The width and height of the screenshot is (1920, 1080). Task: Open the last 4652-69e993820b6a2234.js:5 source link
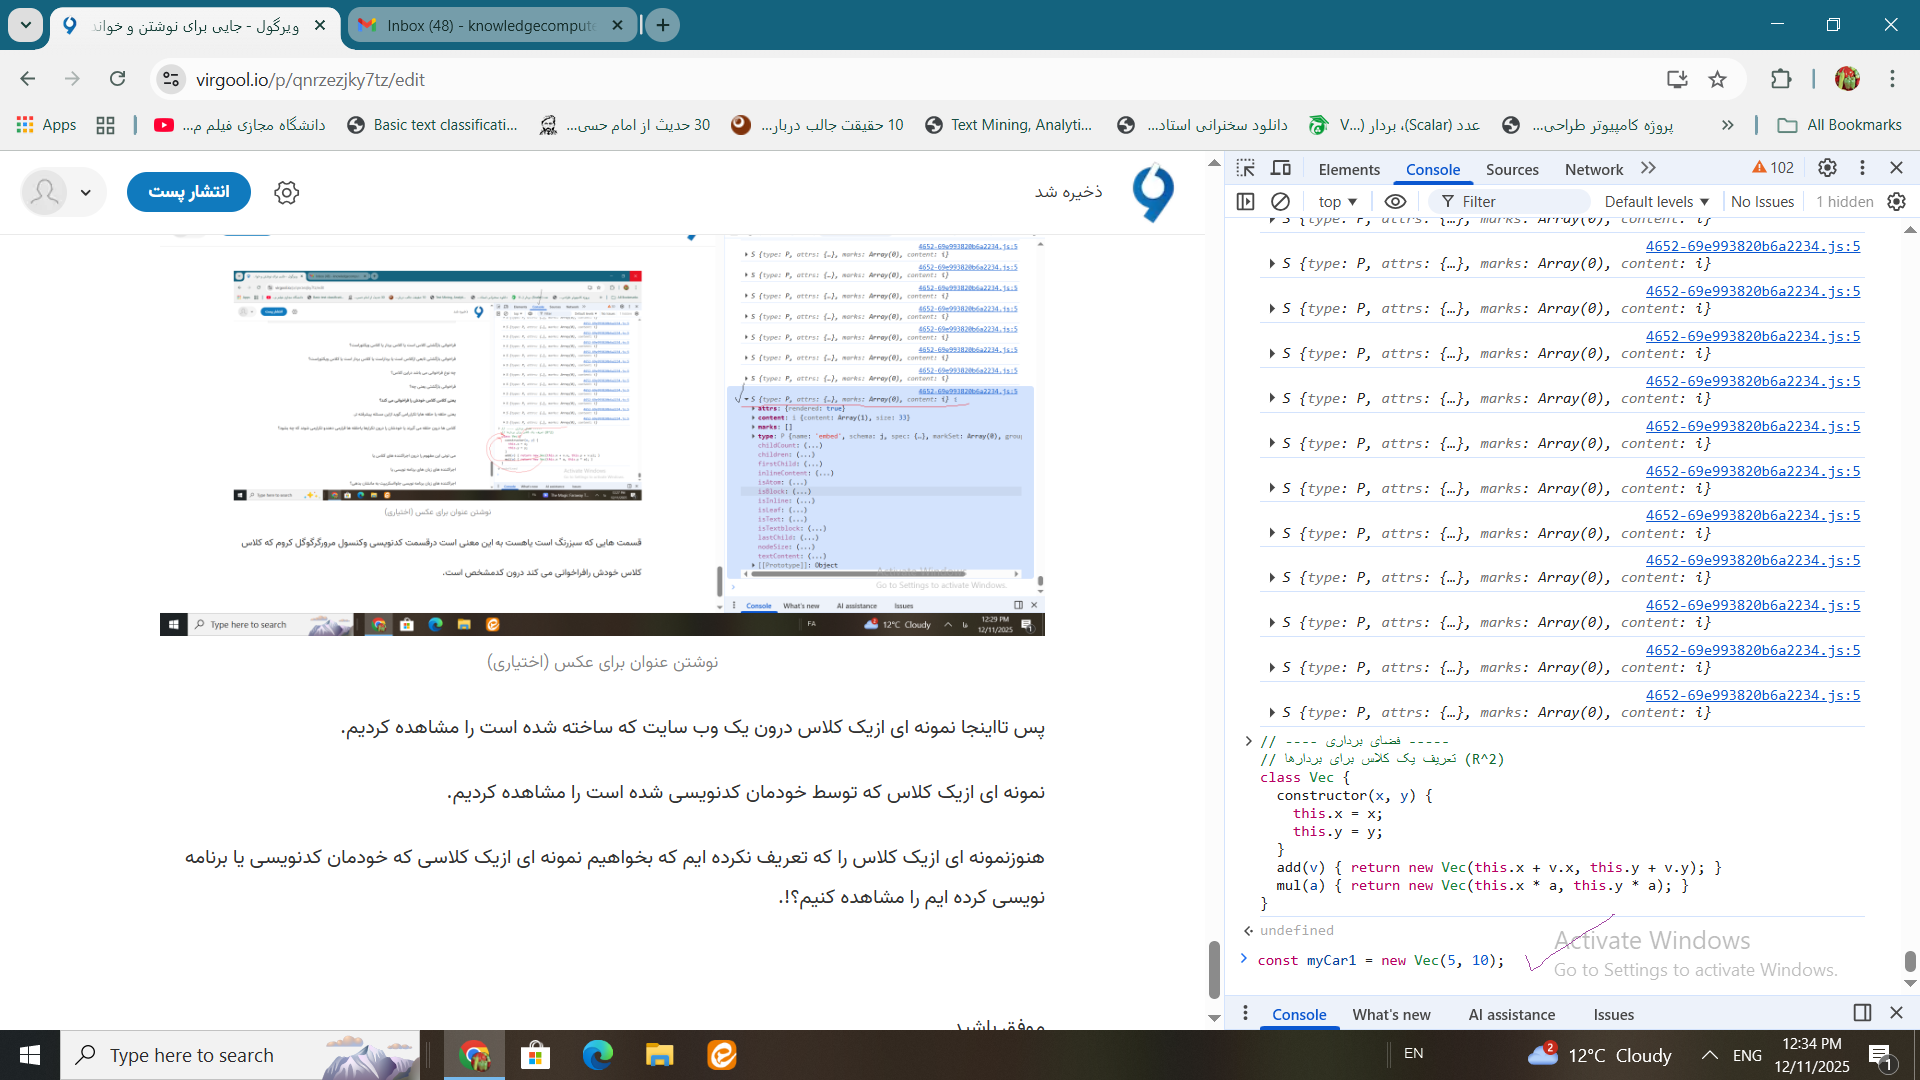coord(1752,695)
